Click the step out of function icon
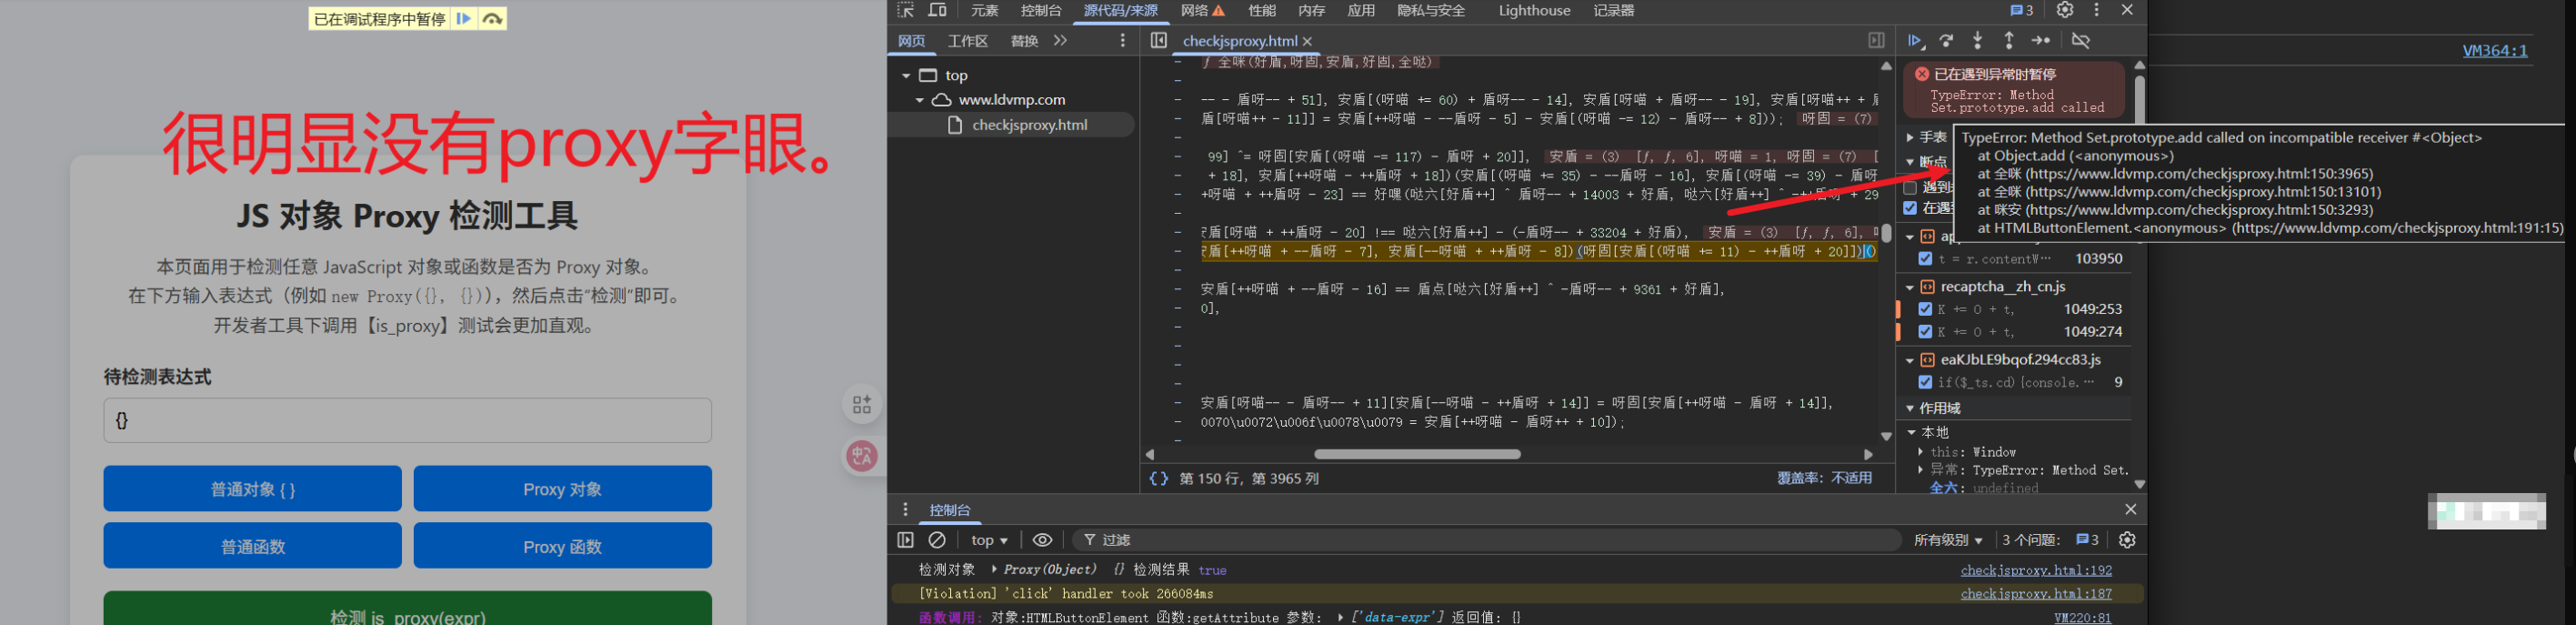2576x625 pixels. coord(2008,41)
